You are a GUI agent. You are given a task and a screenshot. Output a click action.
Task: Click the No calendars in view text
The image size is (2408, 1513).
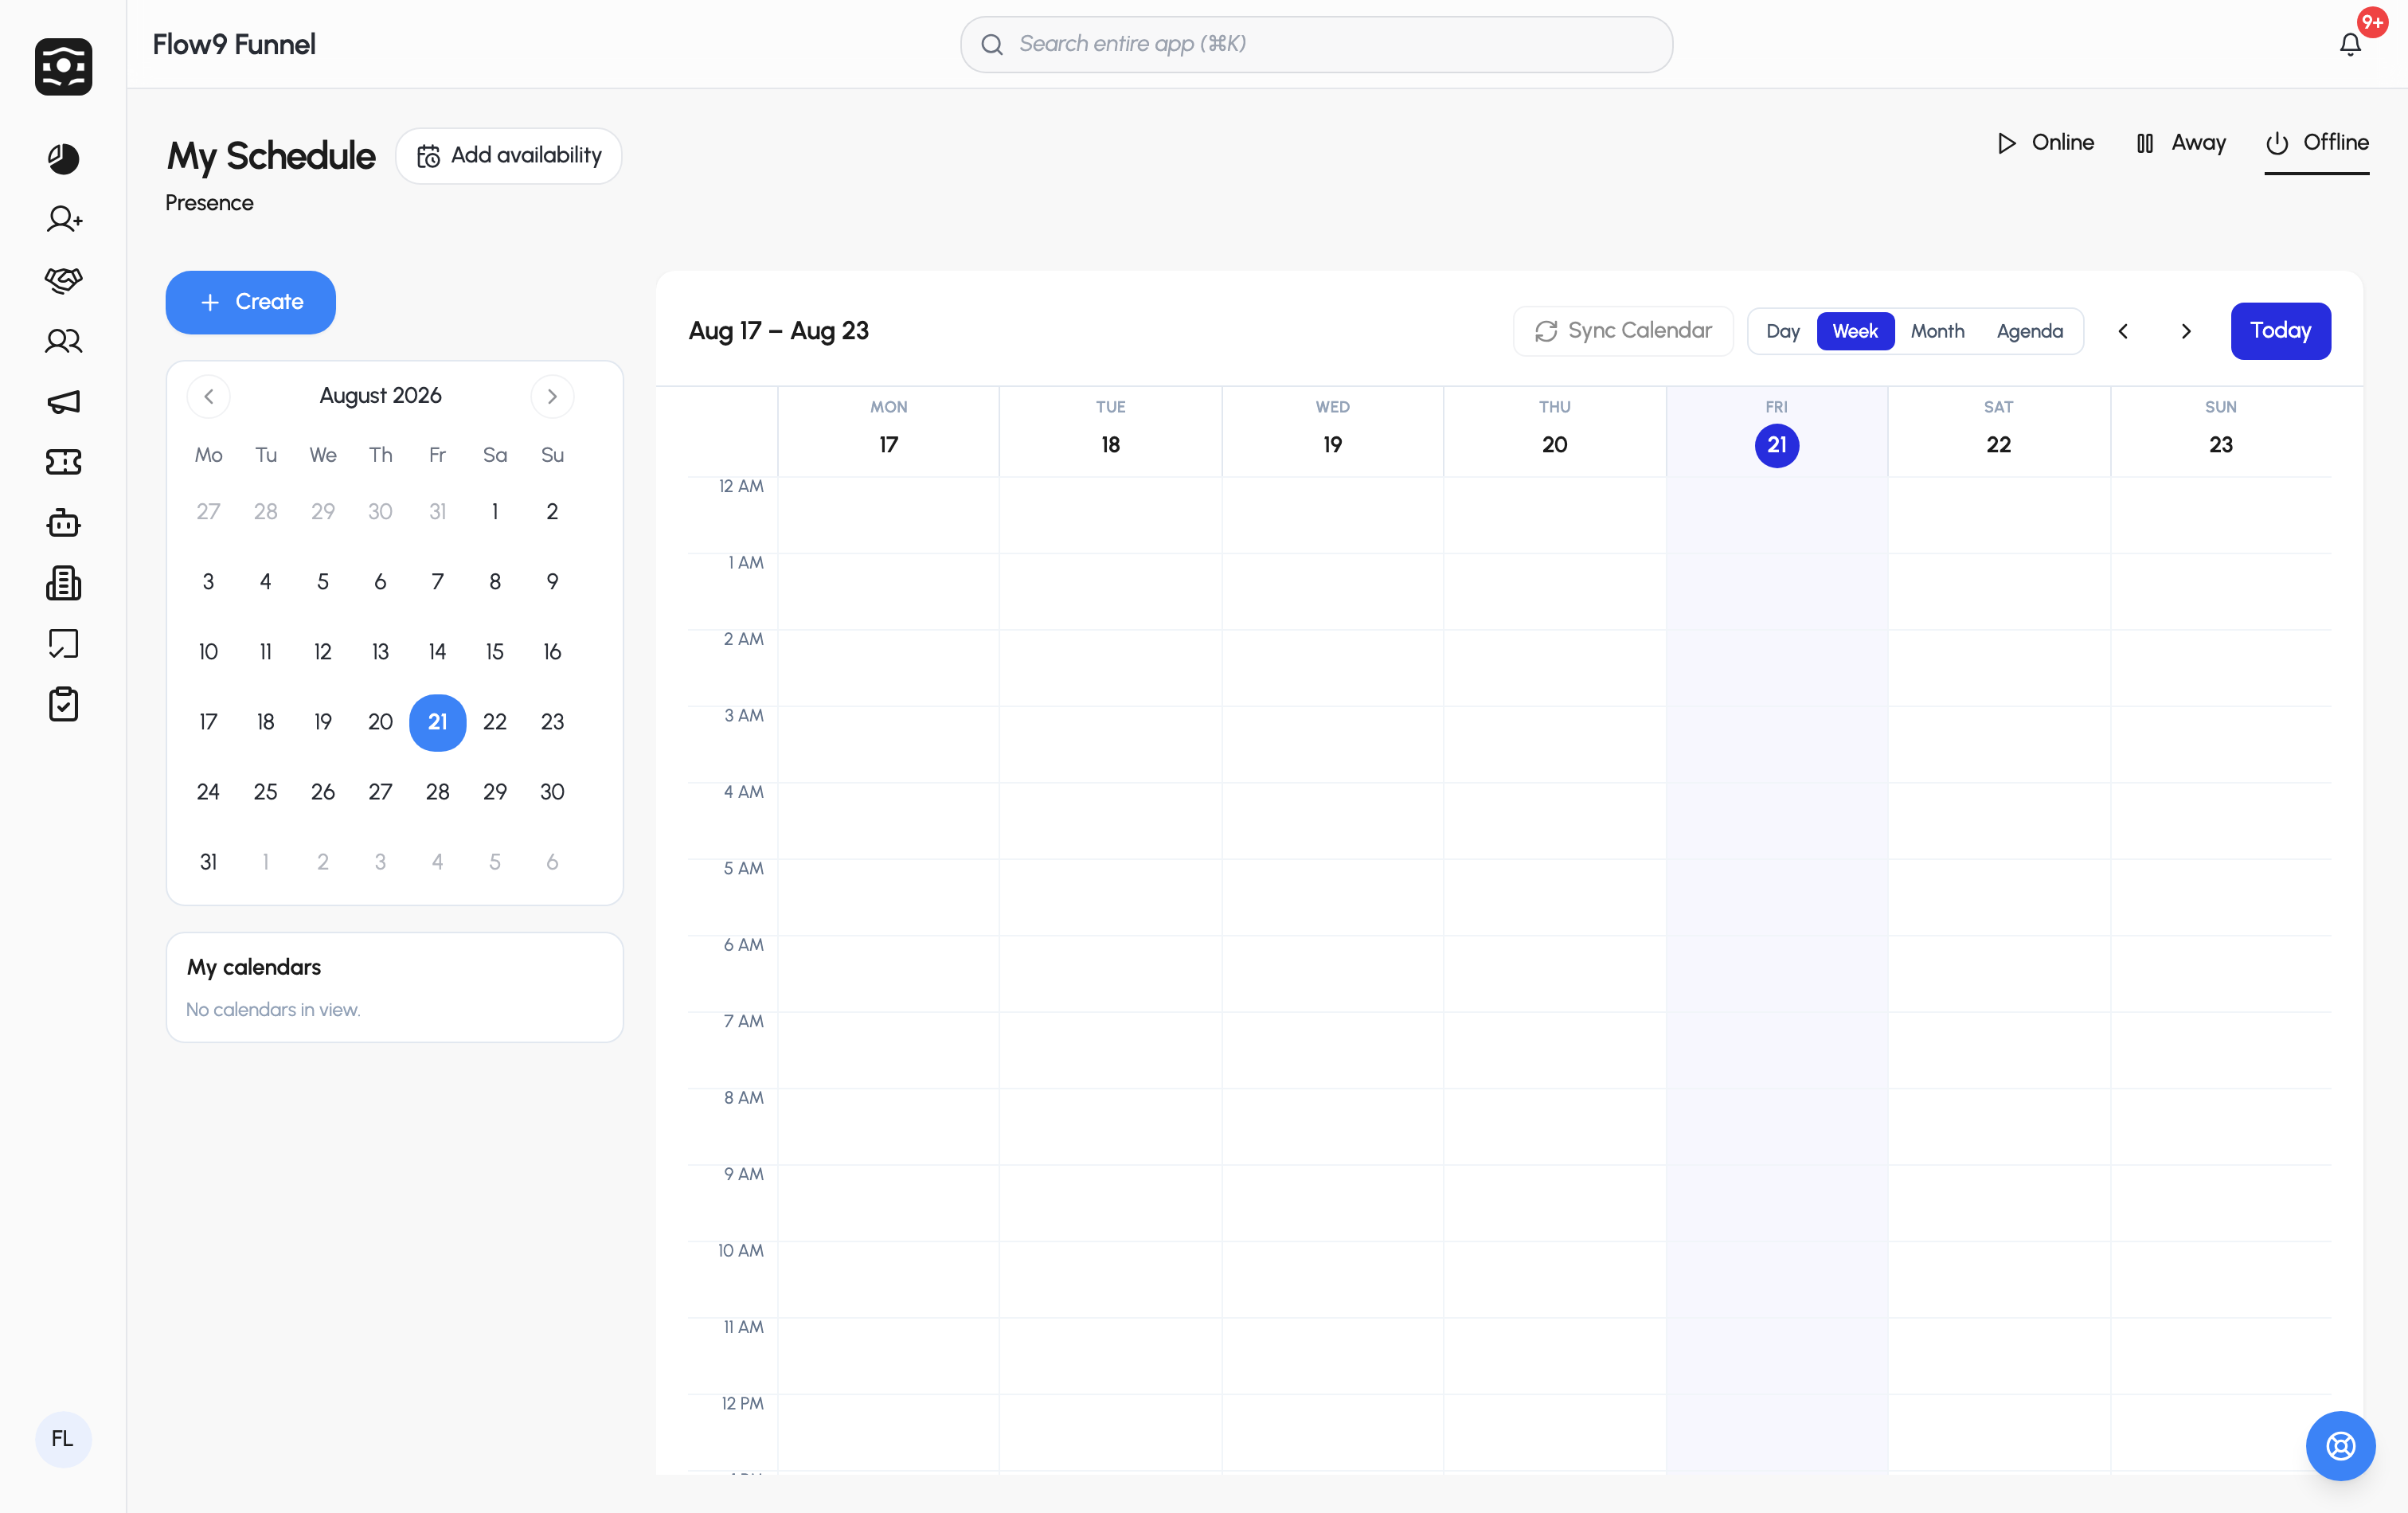tap(273, 1010)
